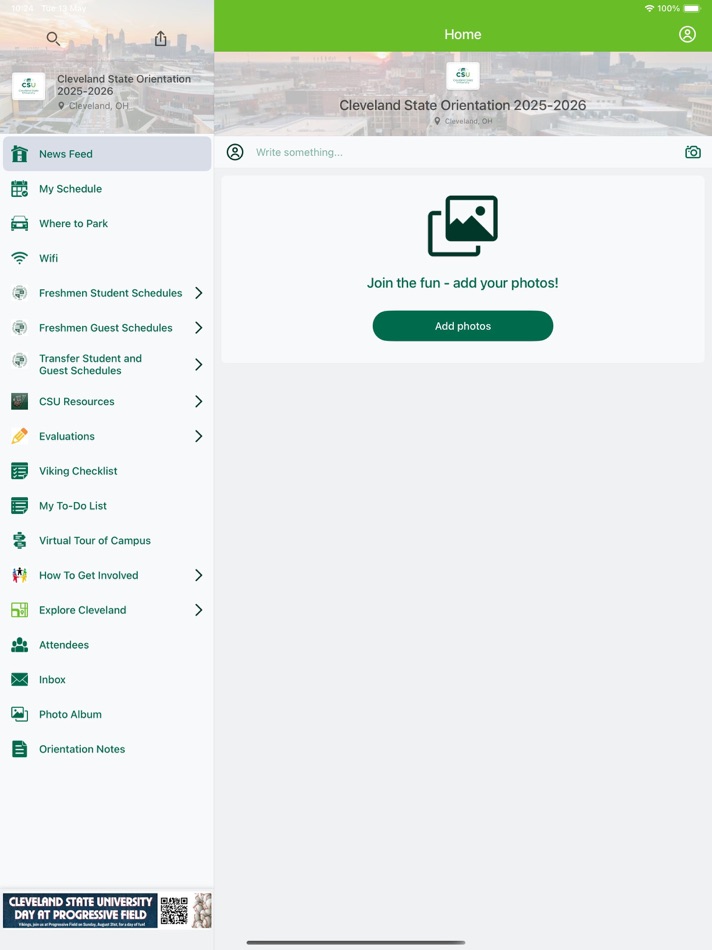Expand Evaluations chevron
The width and height of the screenshot is (712, 950).
coord(199,436)
